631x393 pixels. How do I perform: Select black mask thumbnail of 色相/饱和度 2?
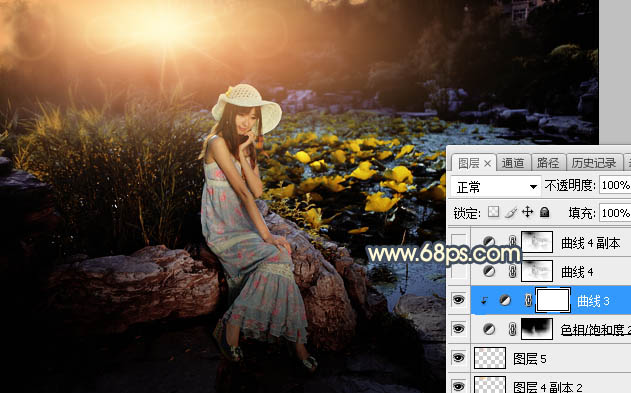coord(537,329)
